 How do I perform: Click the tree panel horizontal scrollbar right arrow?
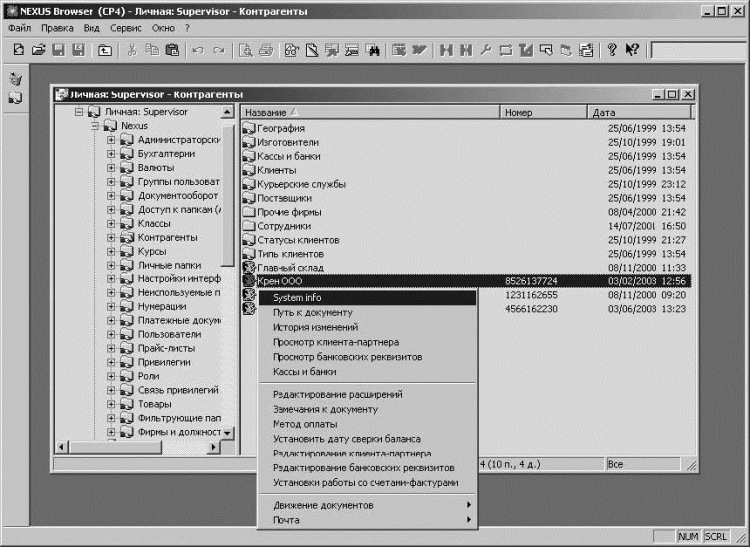[x=213, y=447]
